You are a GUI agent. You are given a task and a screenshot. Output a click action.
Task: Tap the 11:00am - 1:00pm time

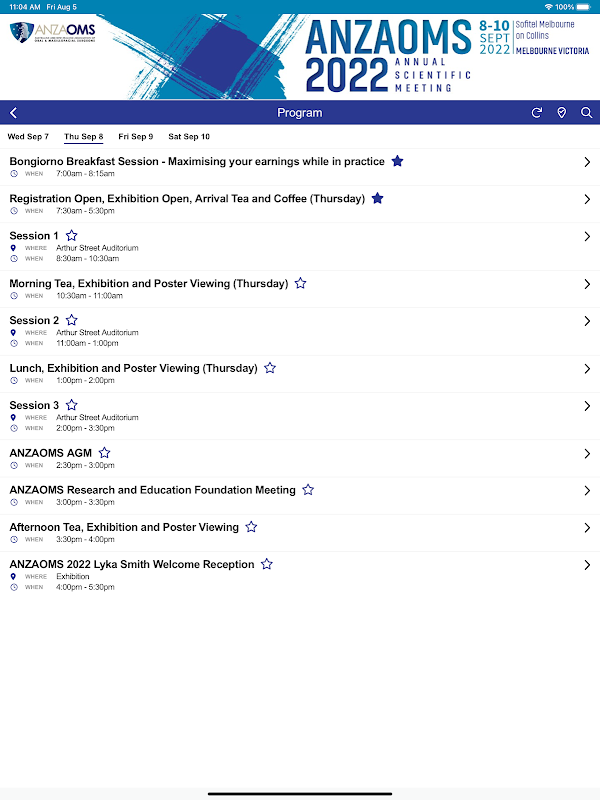[87, 343]
